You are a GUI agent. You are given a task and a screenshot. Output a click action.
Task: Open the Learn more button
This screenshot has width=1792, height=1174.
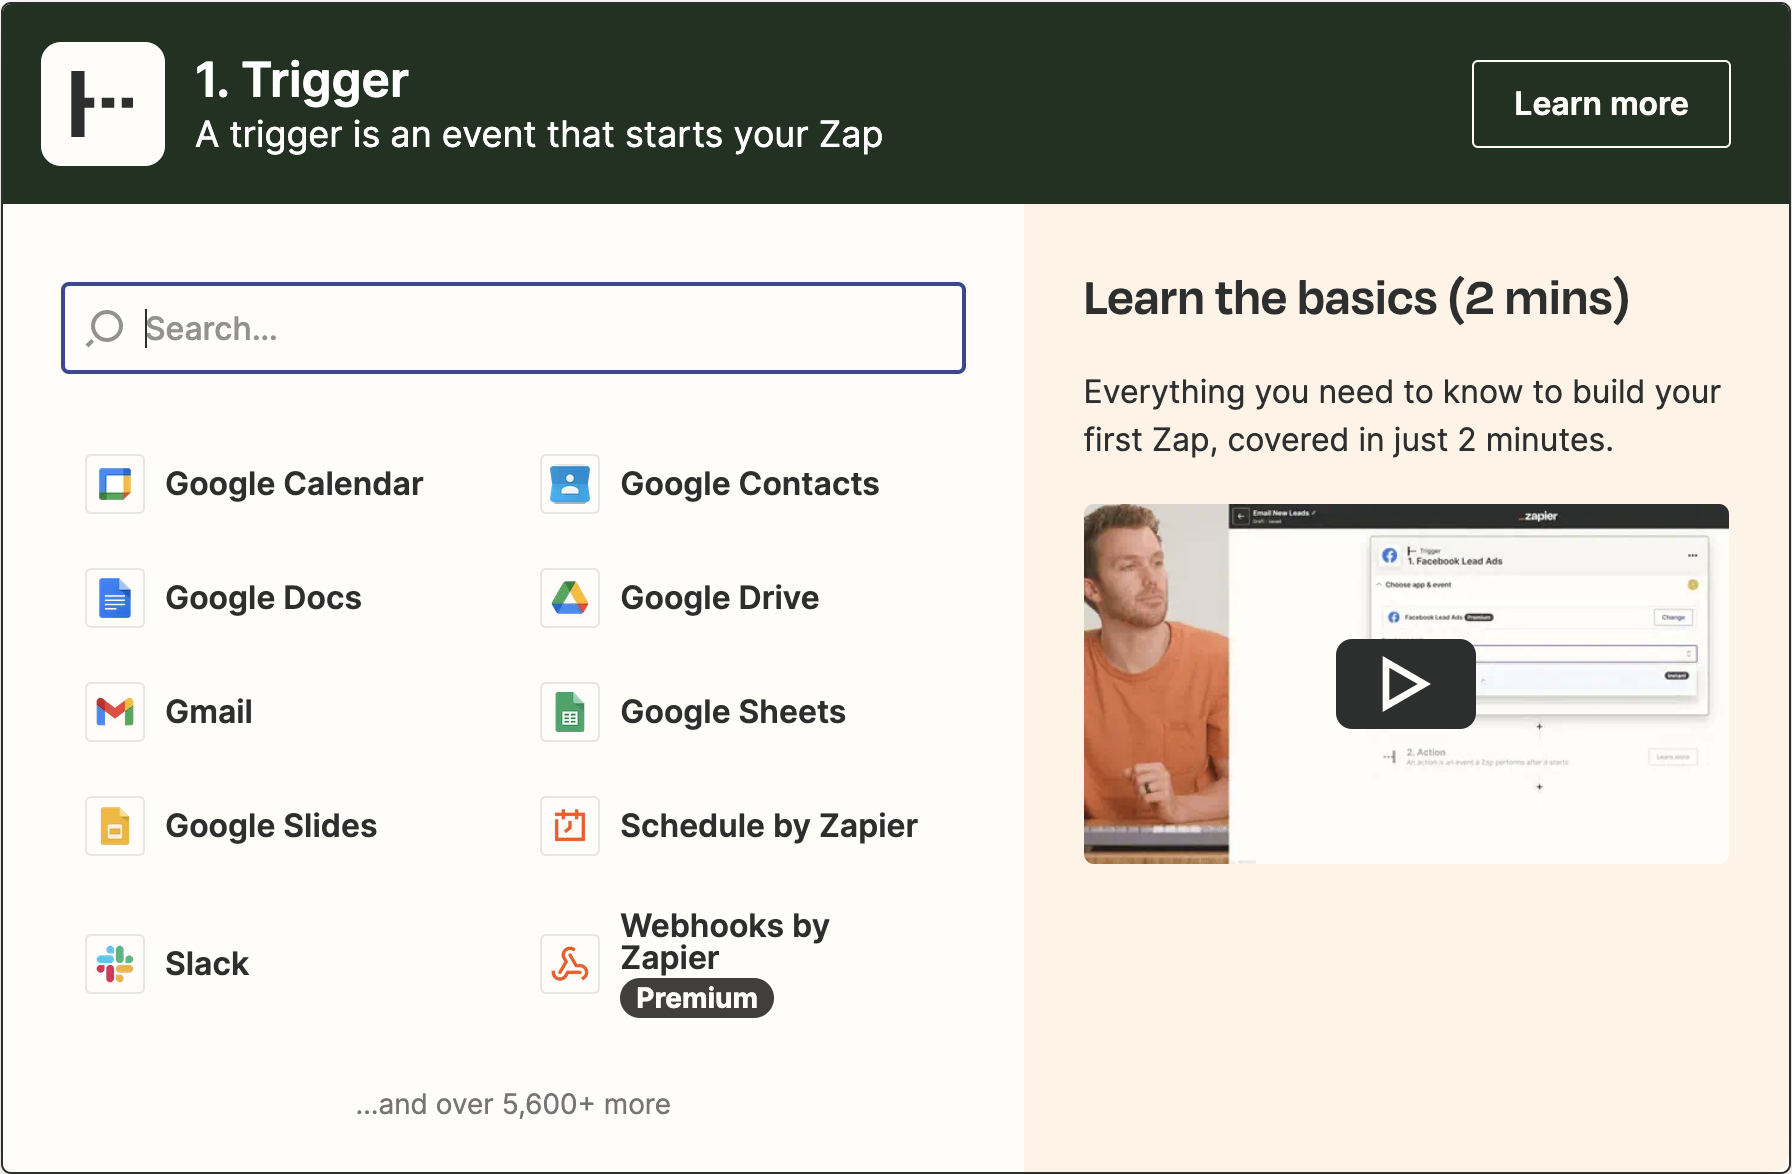1601,104
